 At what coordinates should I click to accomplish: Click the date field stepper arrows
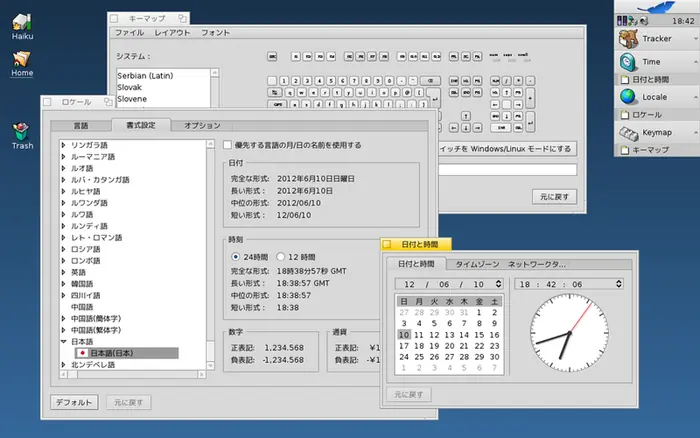(497, 284)
